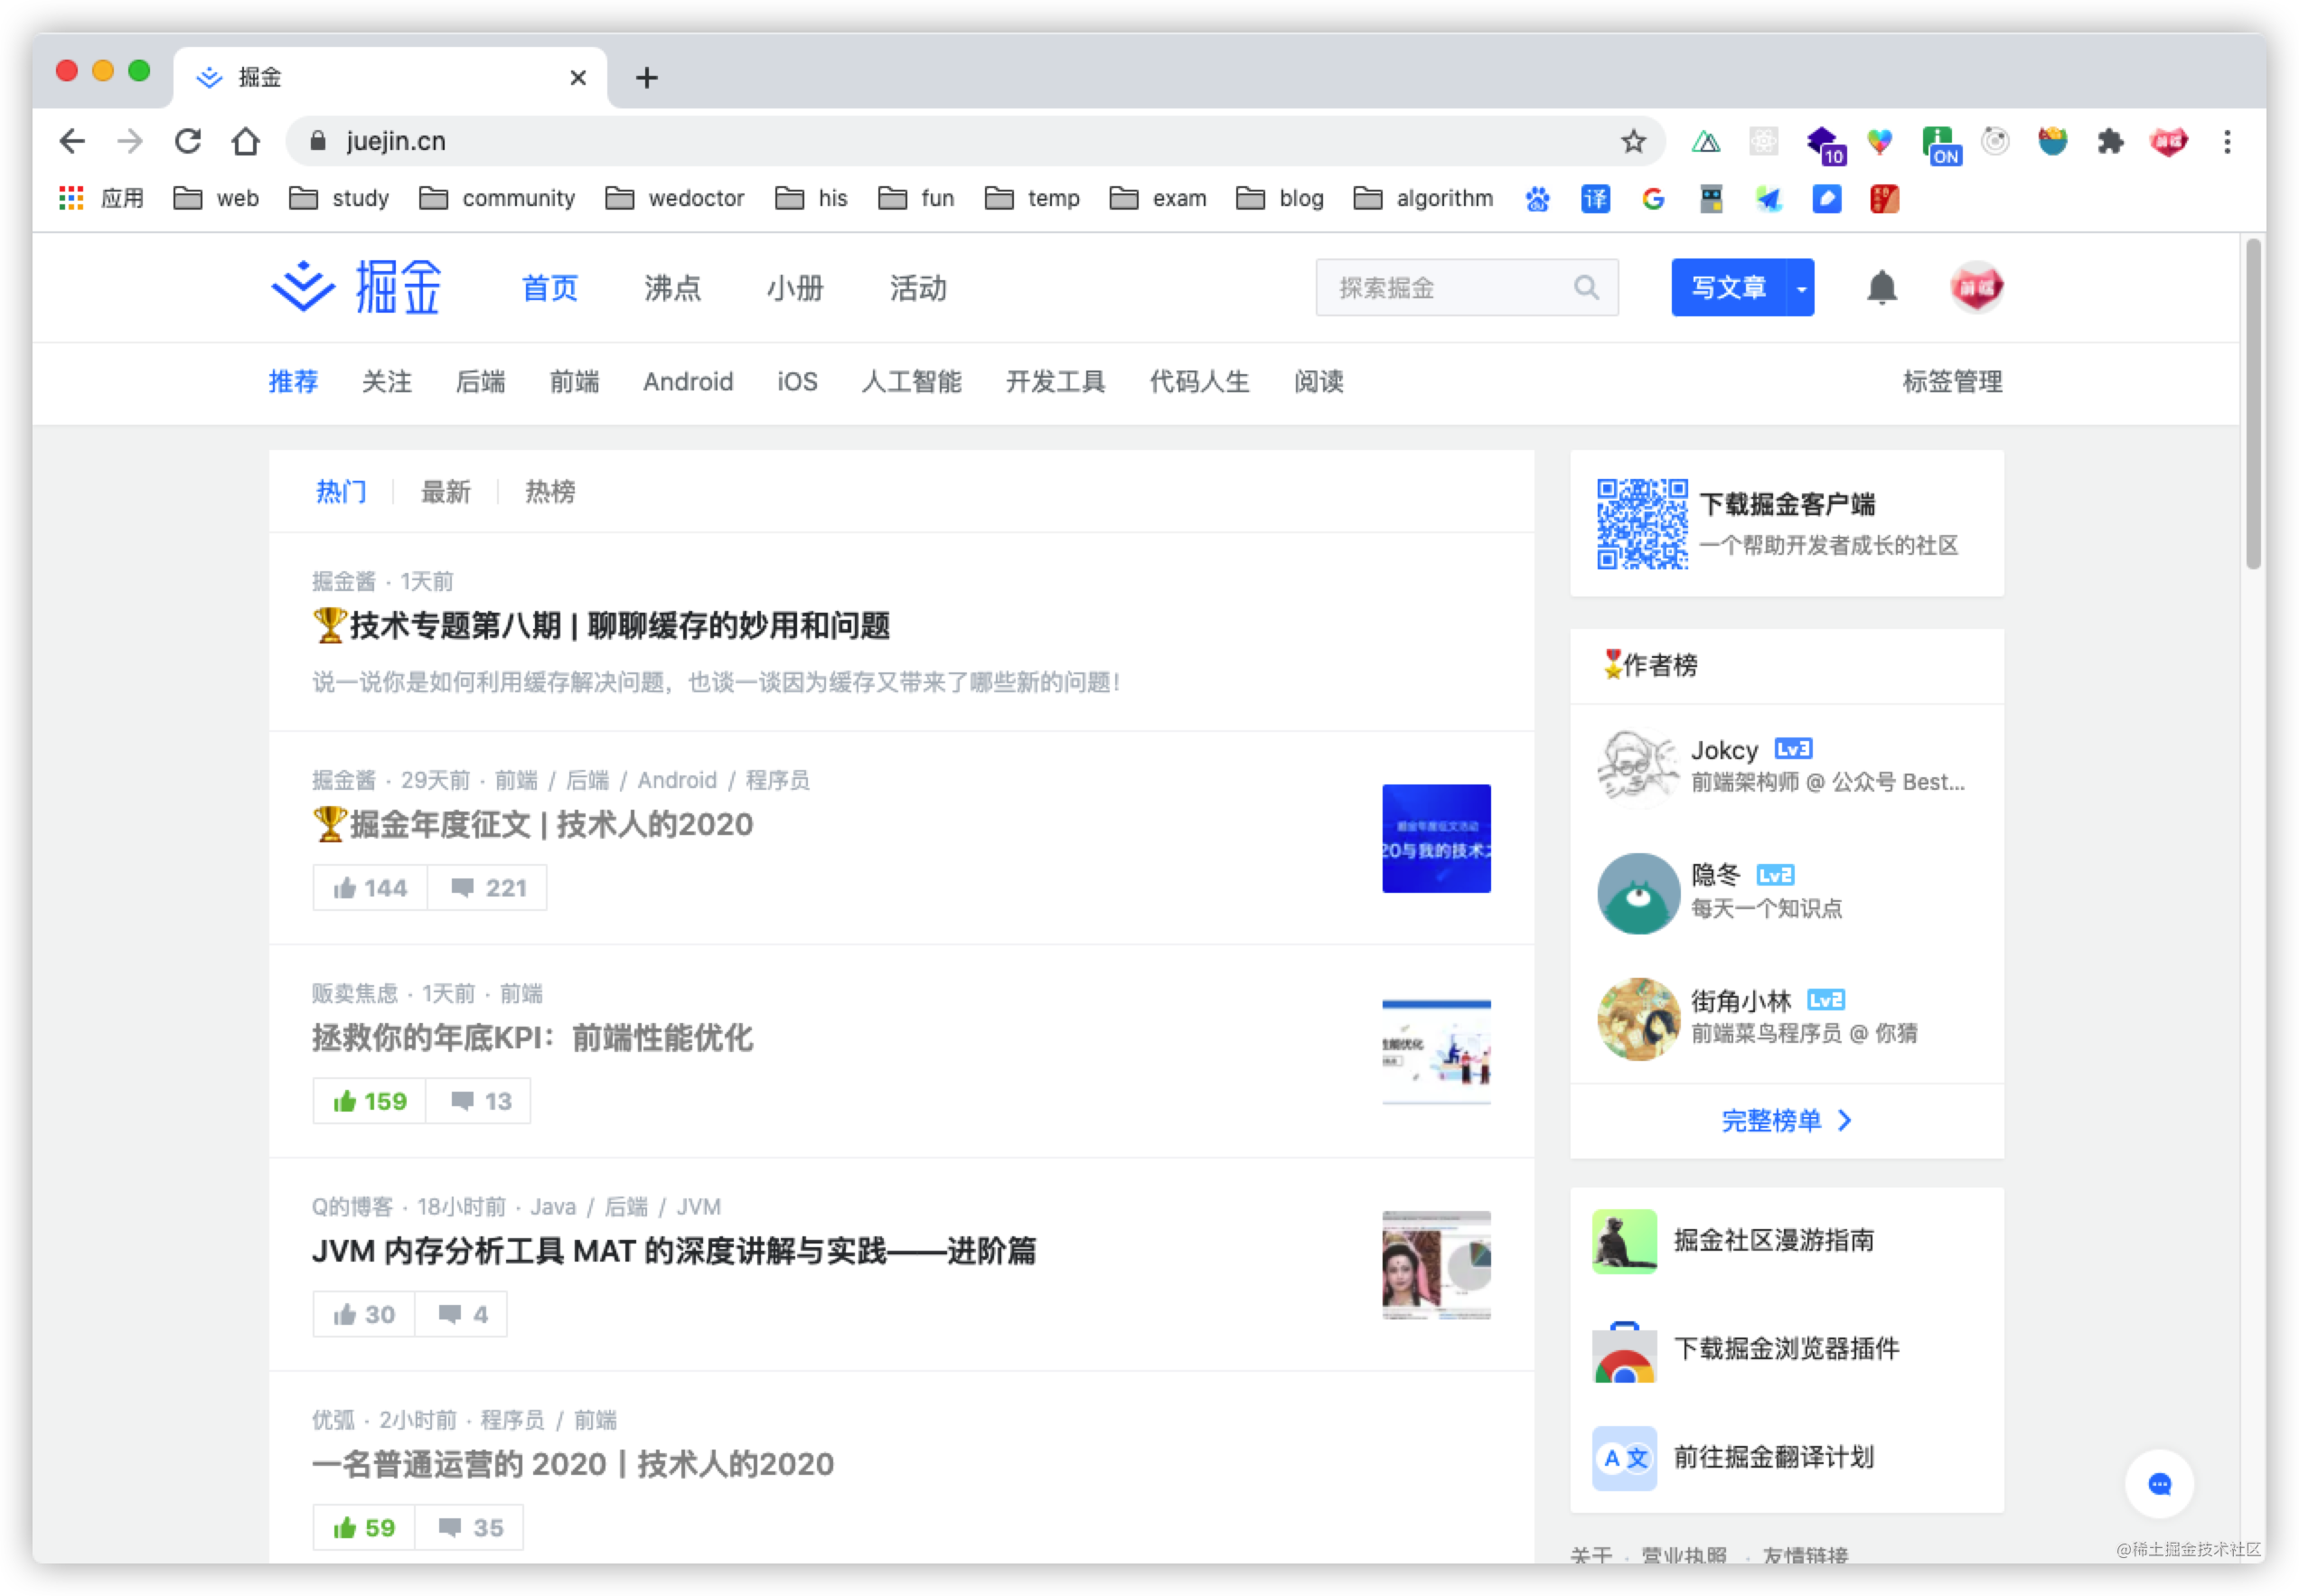The image size is (2299, 1596).
Task: Open 隐冬's author avatar
Action: point(1638,893)
